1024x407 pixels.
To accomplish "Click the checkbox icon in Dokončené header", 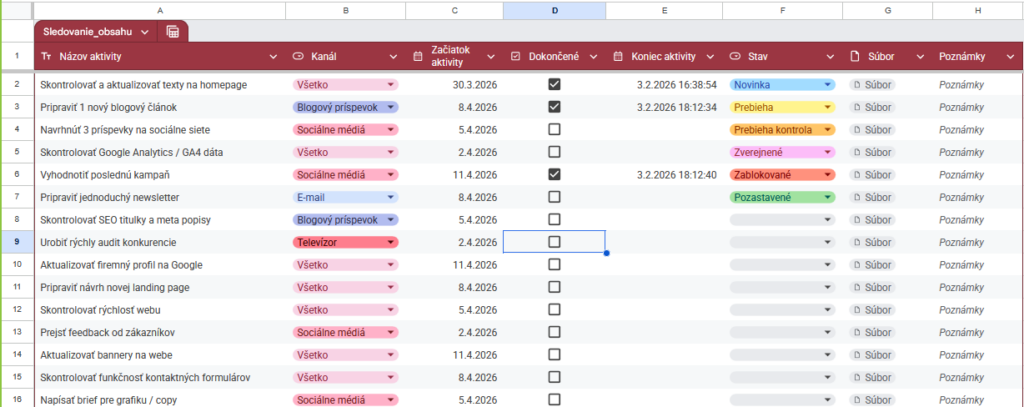I will click(515, 57).
